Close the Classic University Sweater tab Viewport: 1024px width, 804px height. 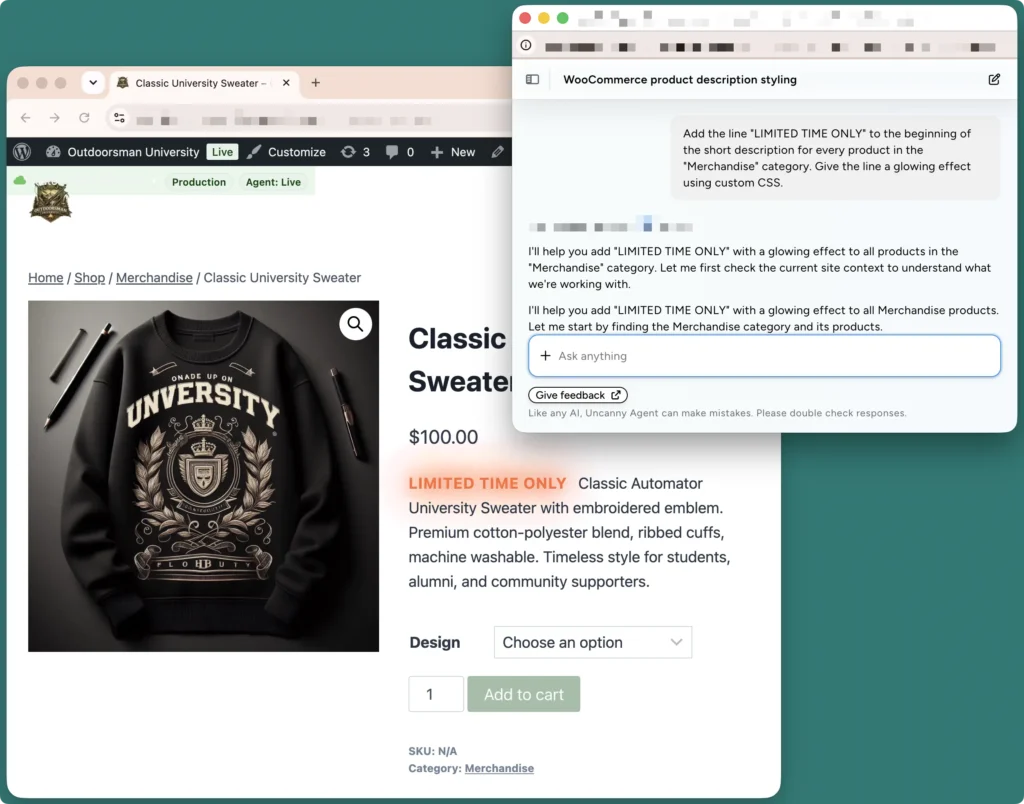286,83
